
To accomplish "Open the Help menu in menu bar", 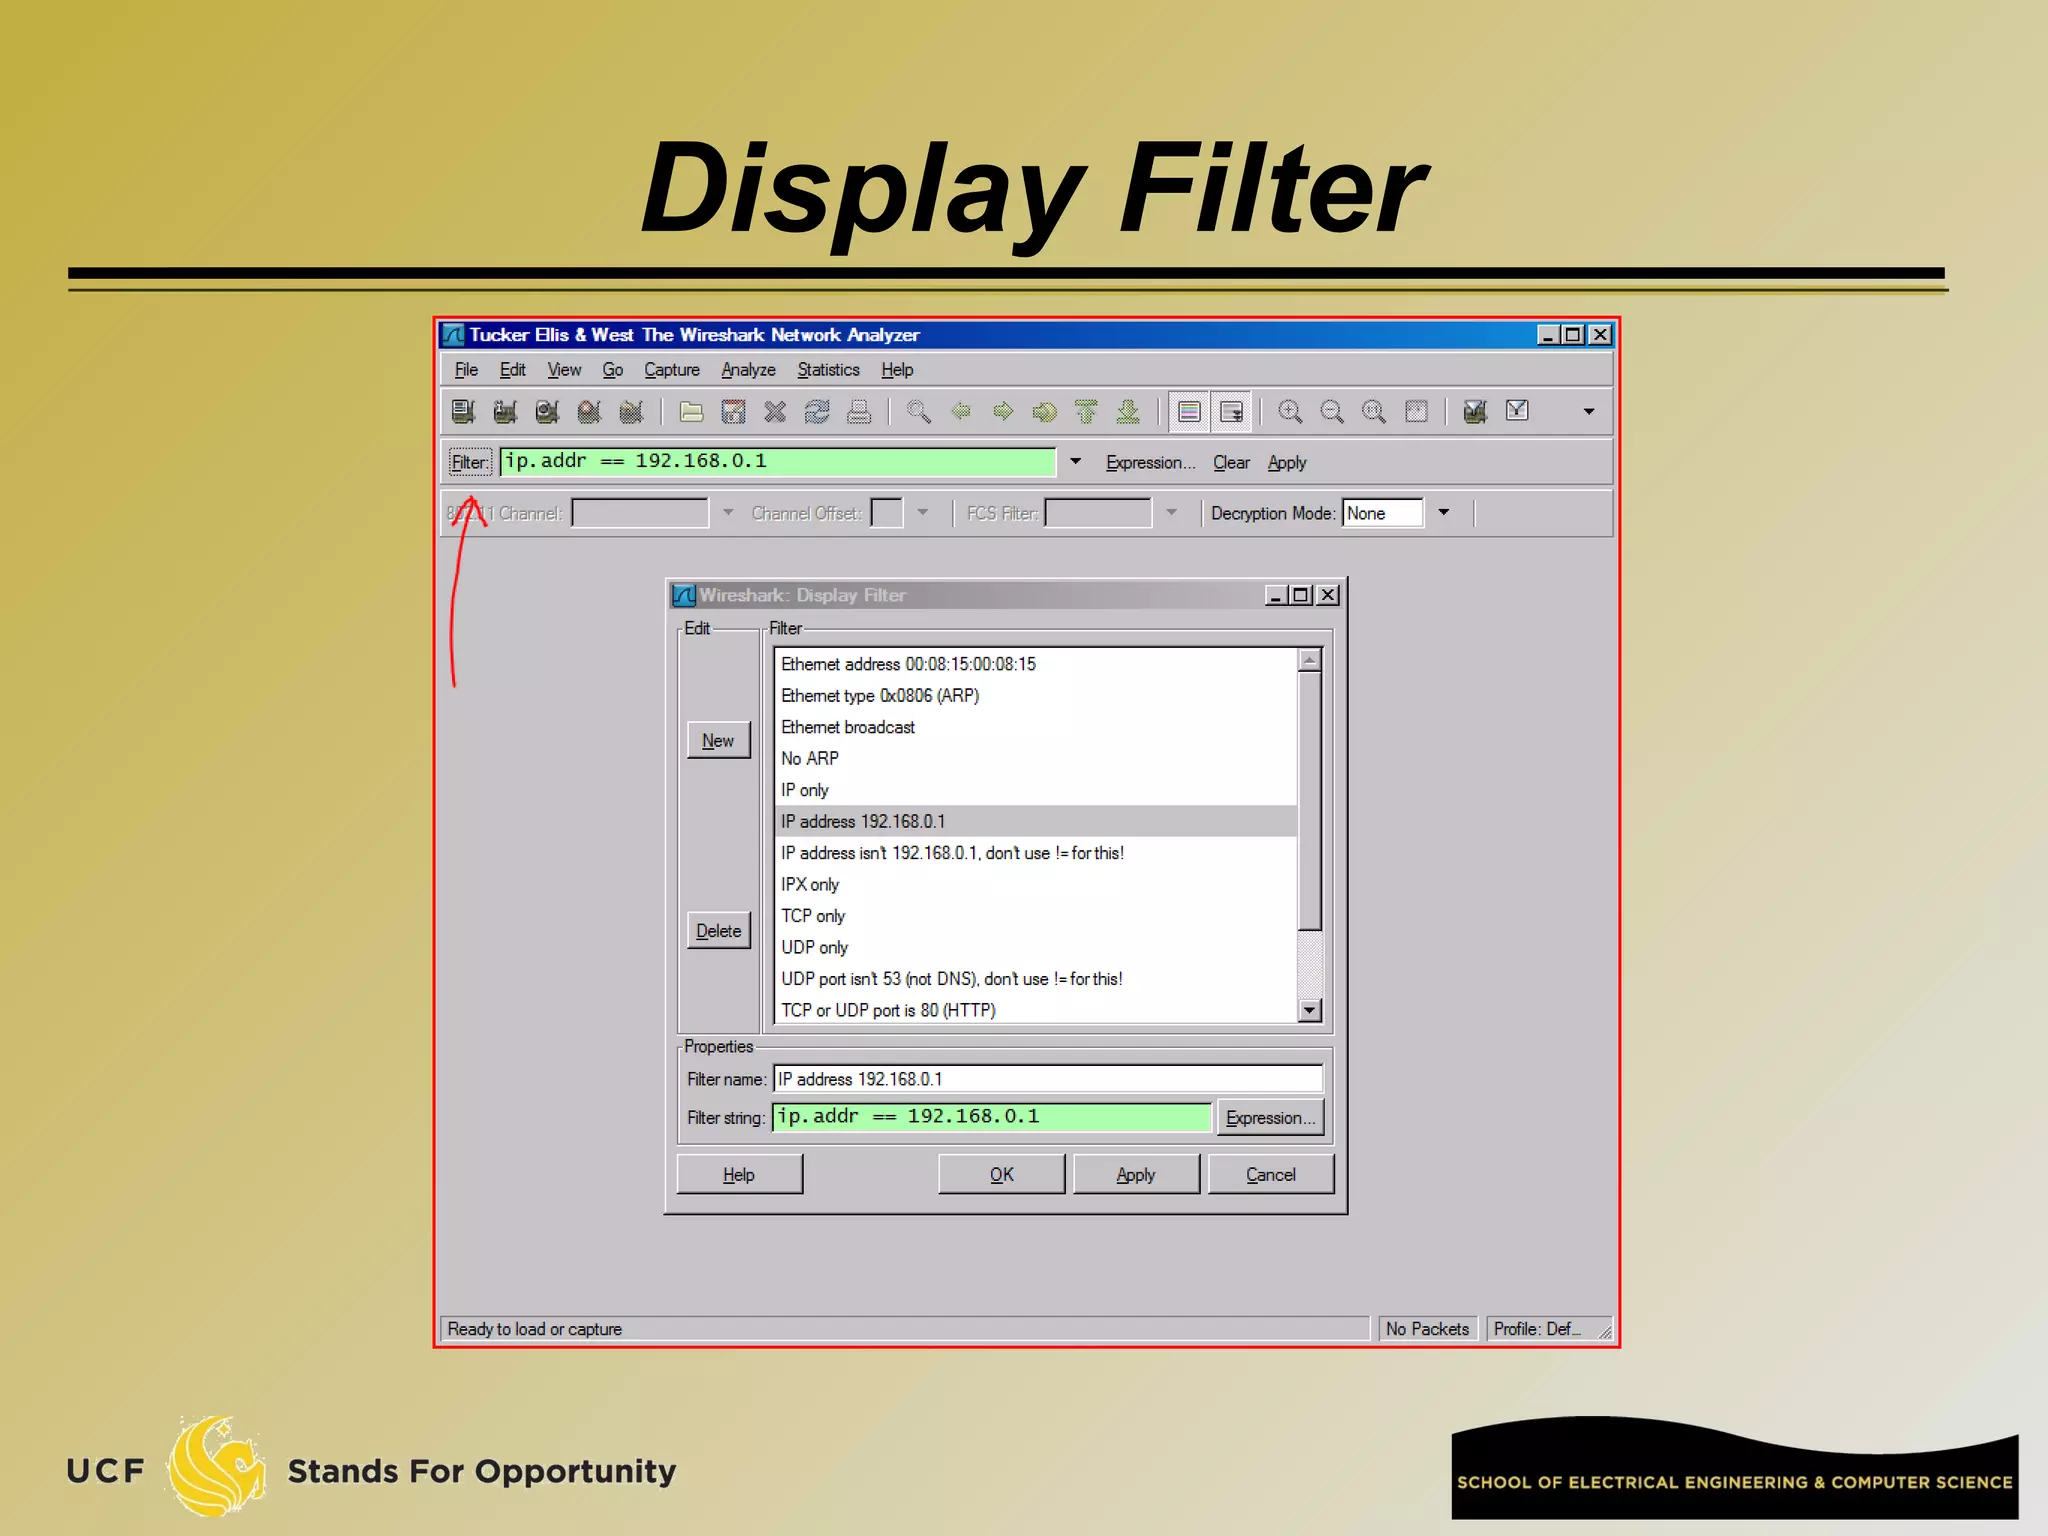I will (897, 369).
